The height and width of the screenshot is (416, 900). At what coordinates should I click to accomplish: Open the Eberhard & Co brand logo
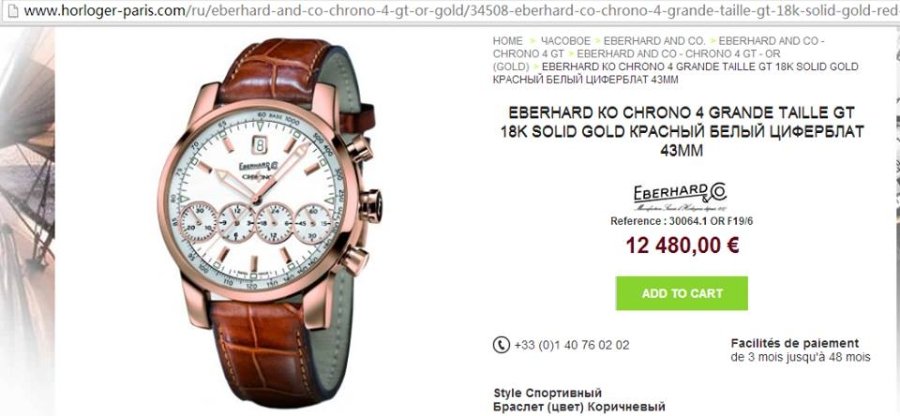(x=681, y=198)
